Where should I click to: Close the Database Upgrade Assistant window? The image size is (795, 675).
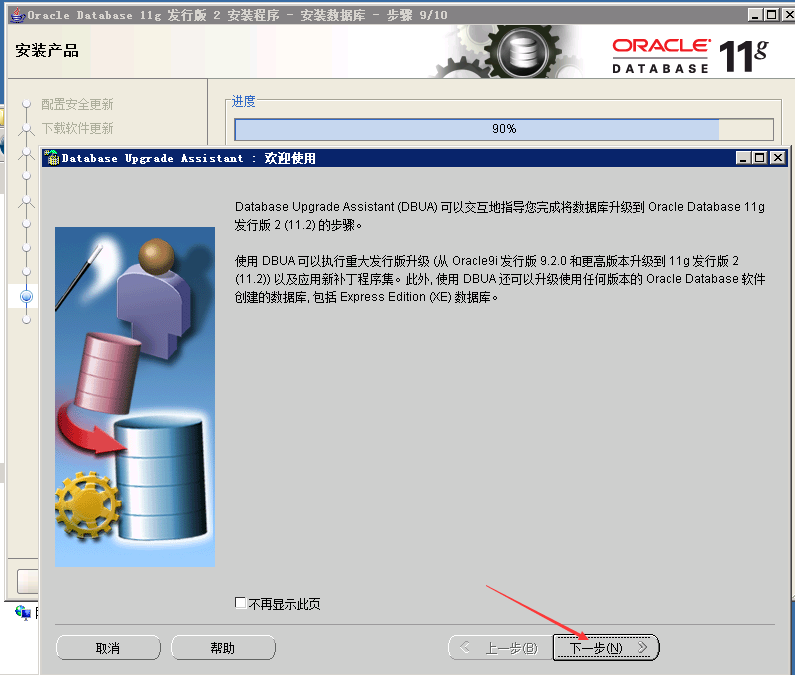pos(777,158)
